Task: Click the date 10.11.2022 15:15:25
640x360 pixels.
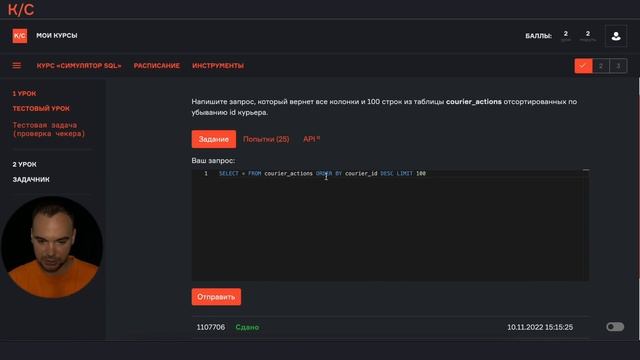Action: click(540, 327)
